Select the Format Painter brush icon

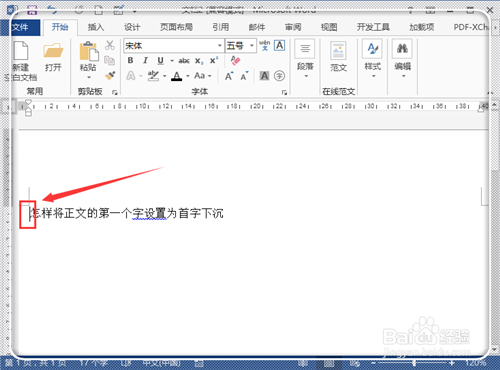[x=110, y=76]
